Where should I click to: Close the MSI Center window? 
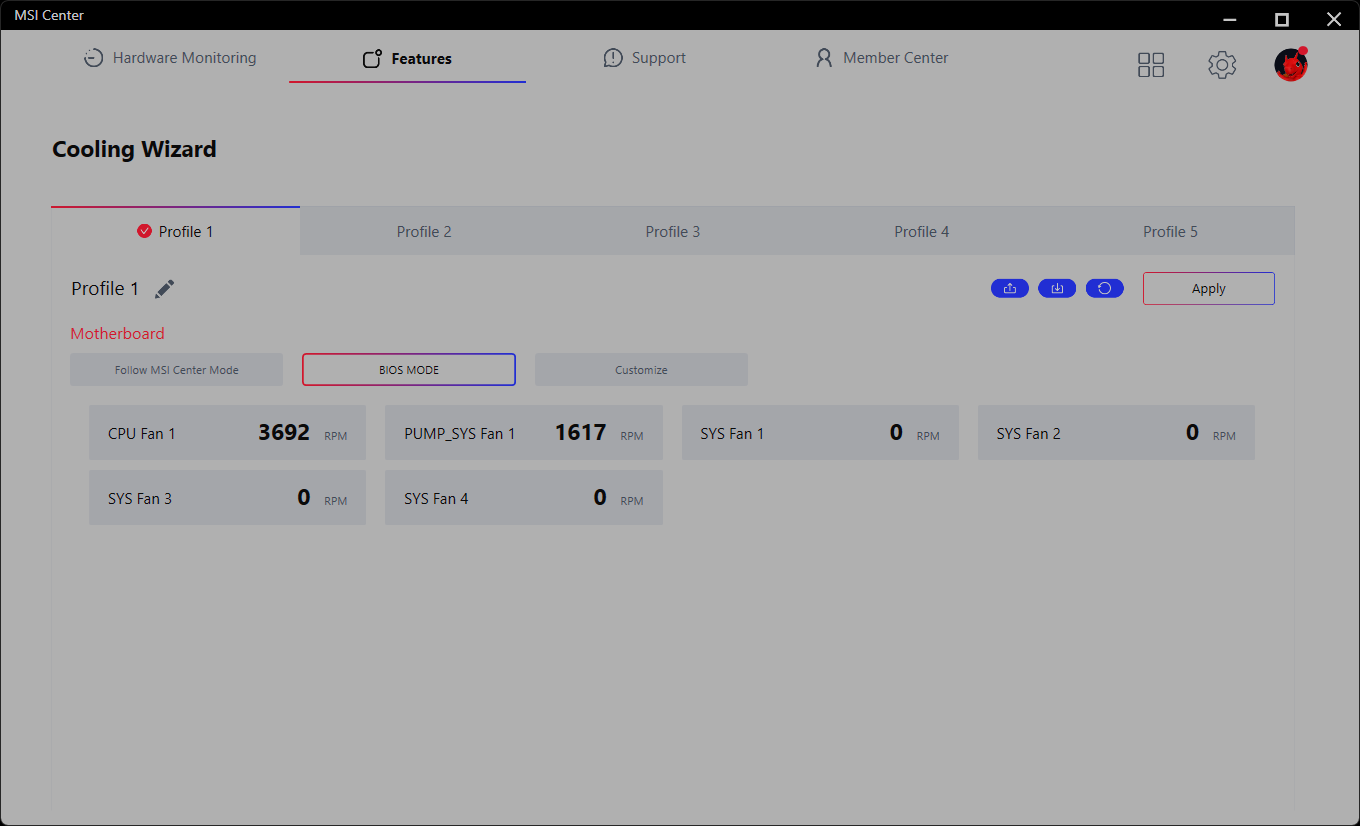pos(1333,19)
